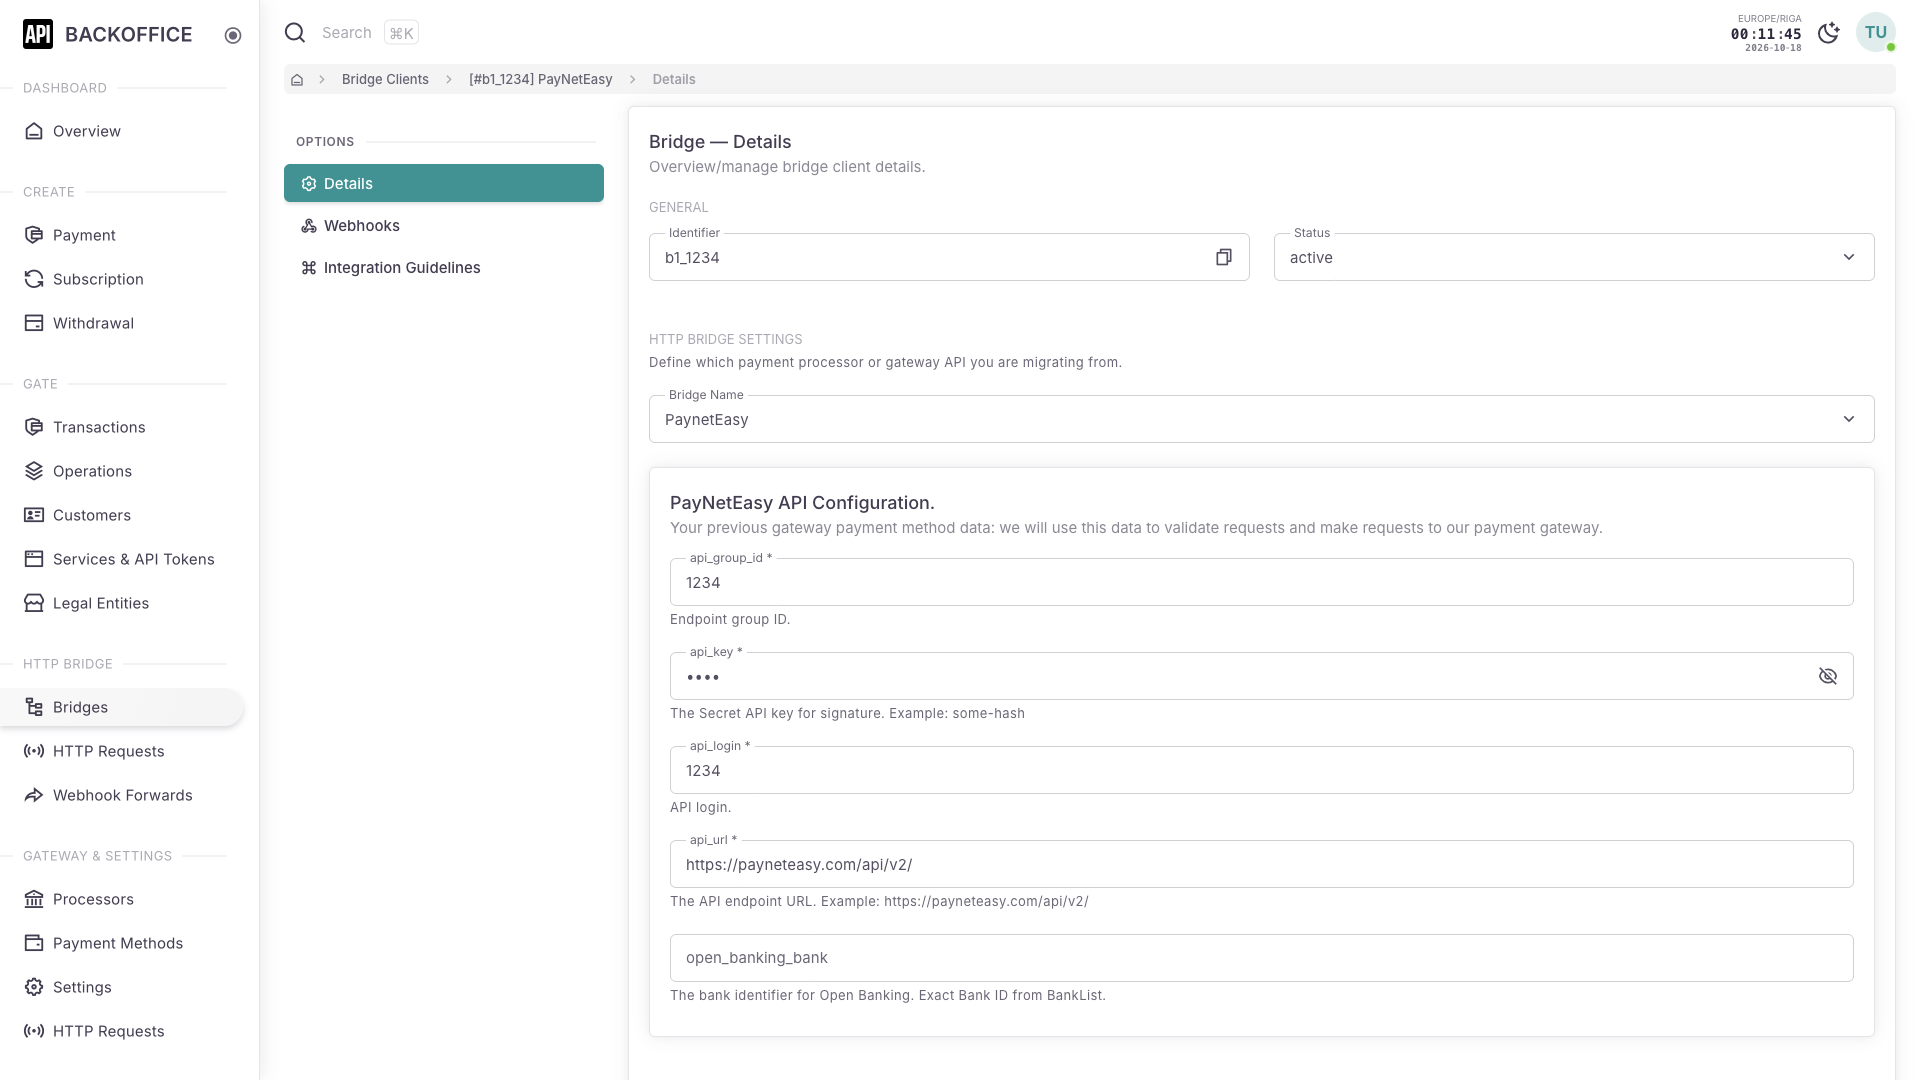The image size is (1920, 1080).
Task: Open the Customers page
Action: click(x=122, y=515)
